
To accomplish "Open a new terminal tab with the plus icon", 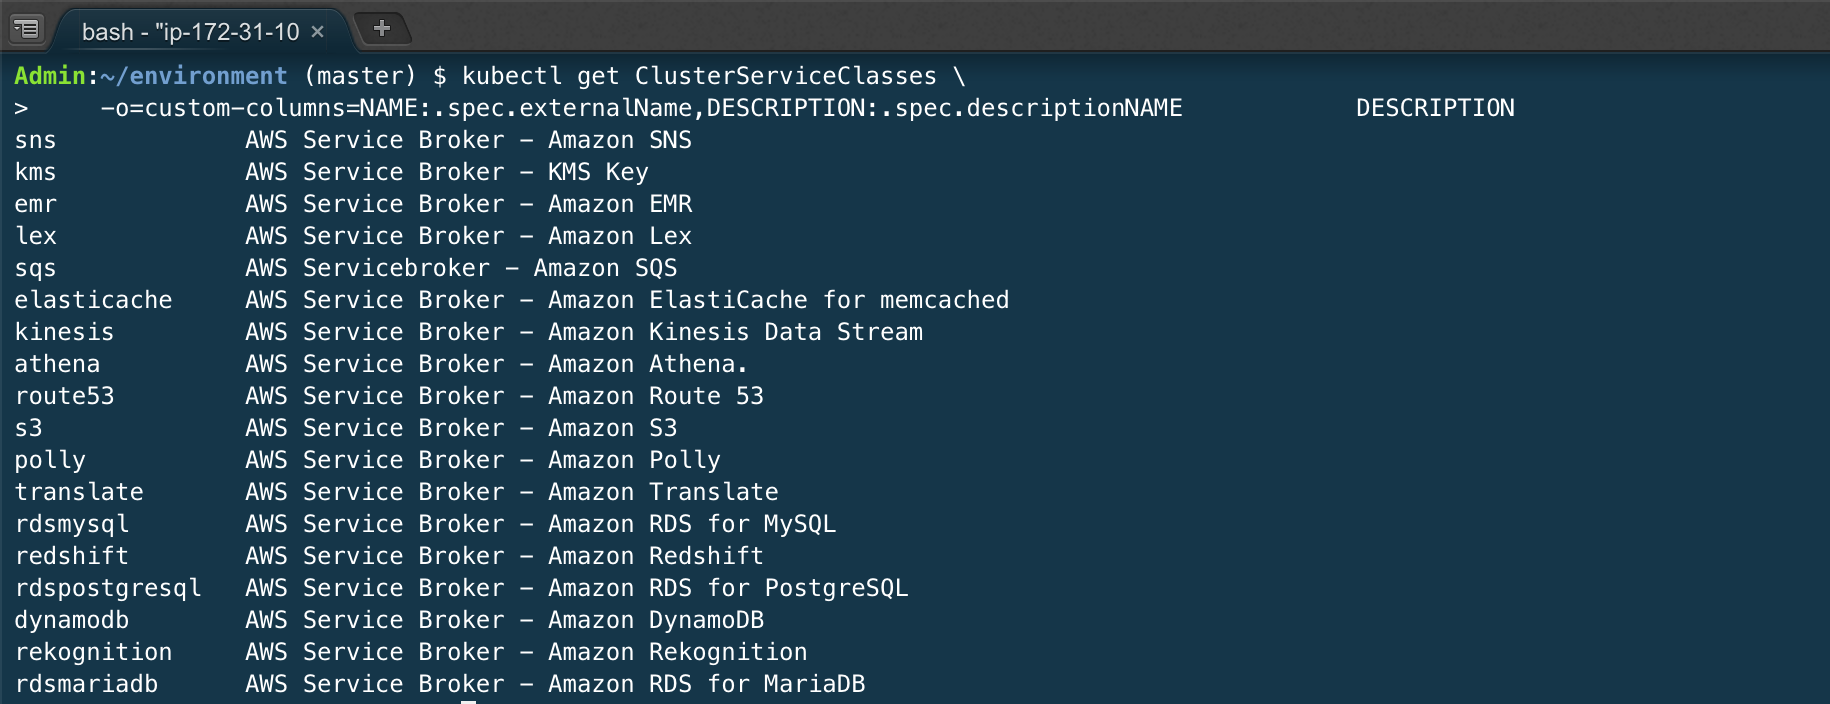I will [381, 27].
